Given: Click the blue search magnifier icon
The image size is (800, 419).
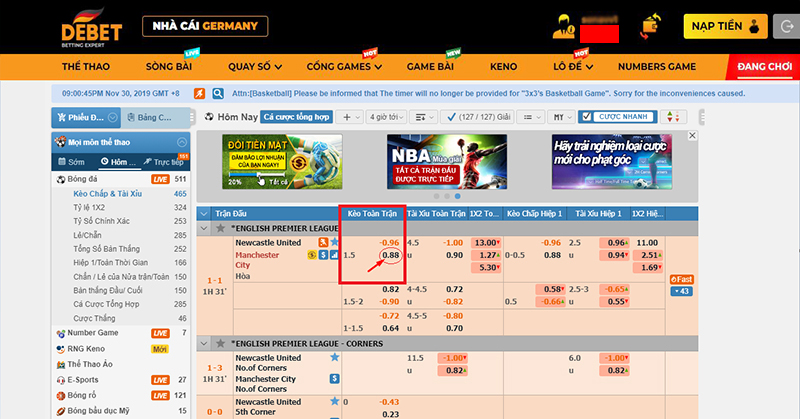Looking at the screenshot, I should 218,93.
